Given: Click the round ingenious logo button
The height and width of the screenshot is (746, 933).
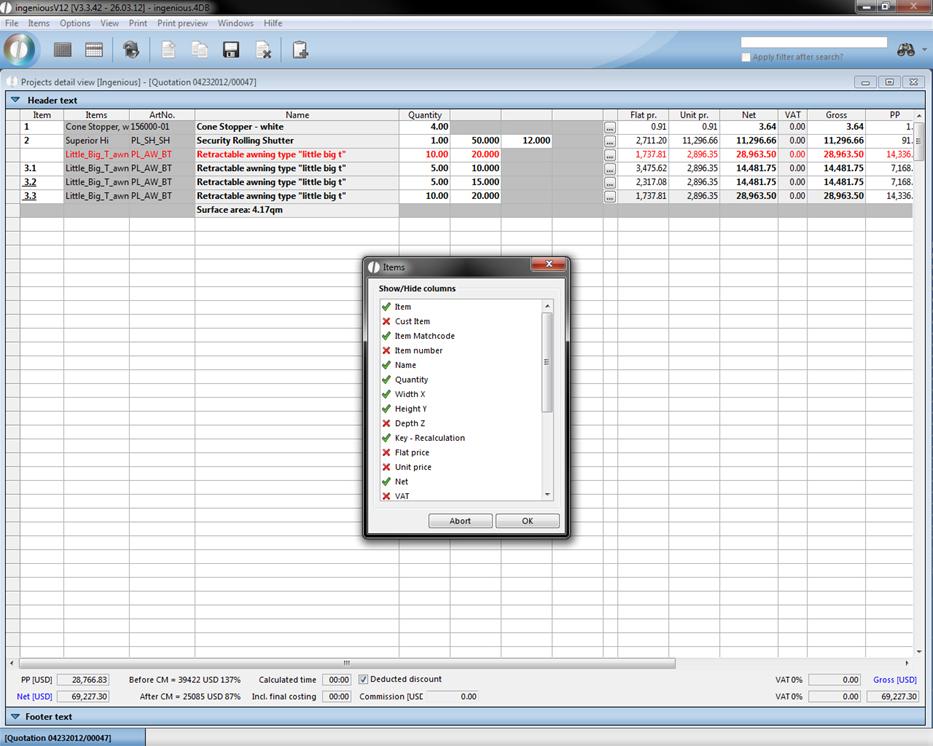Looking at the screenshot, I should tap(20, 49).
